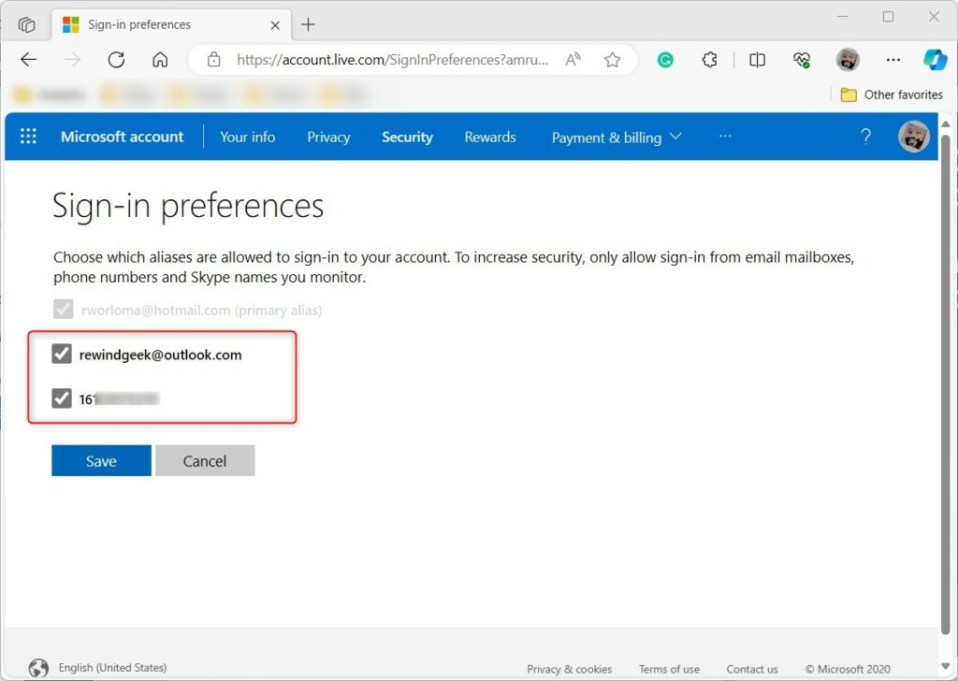The width and height of the screenshot is (958, 681).
Task: Open the Rewards tab
Action: coord(490,137)
